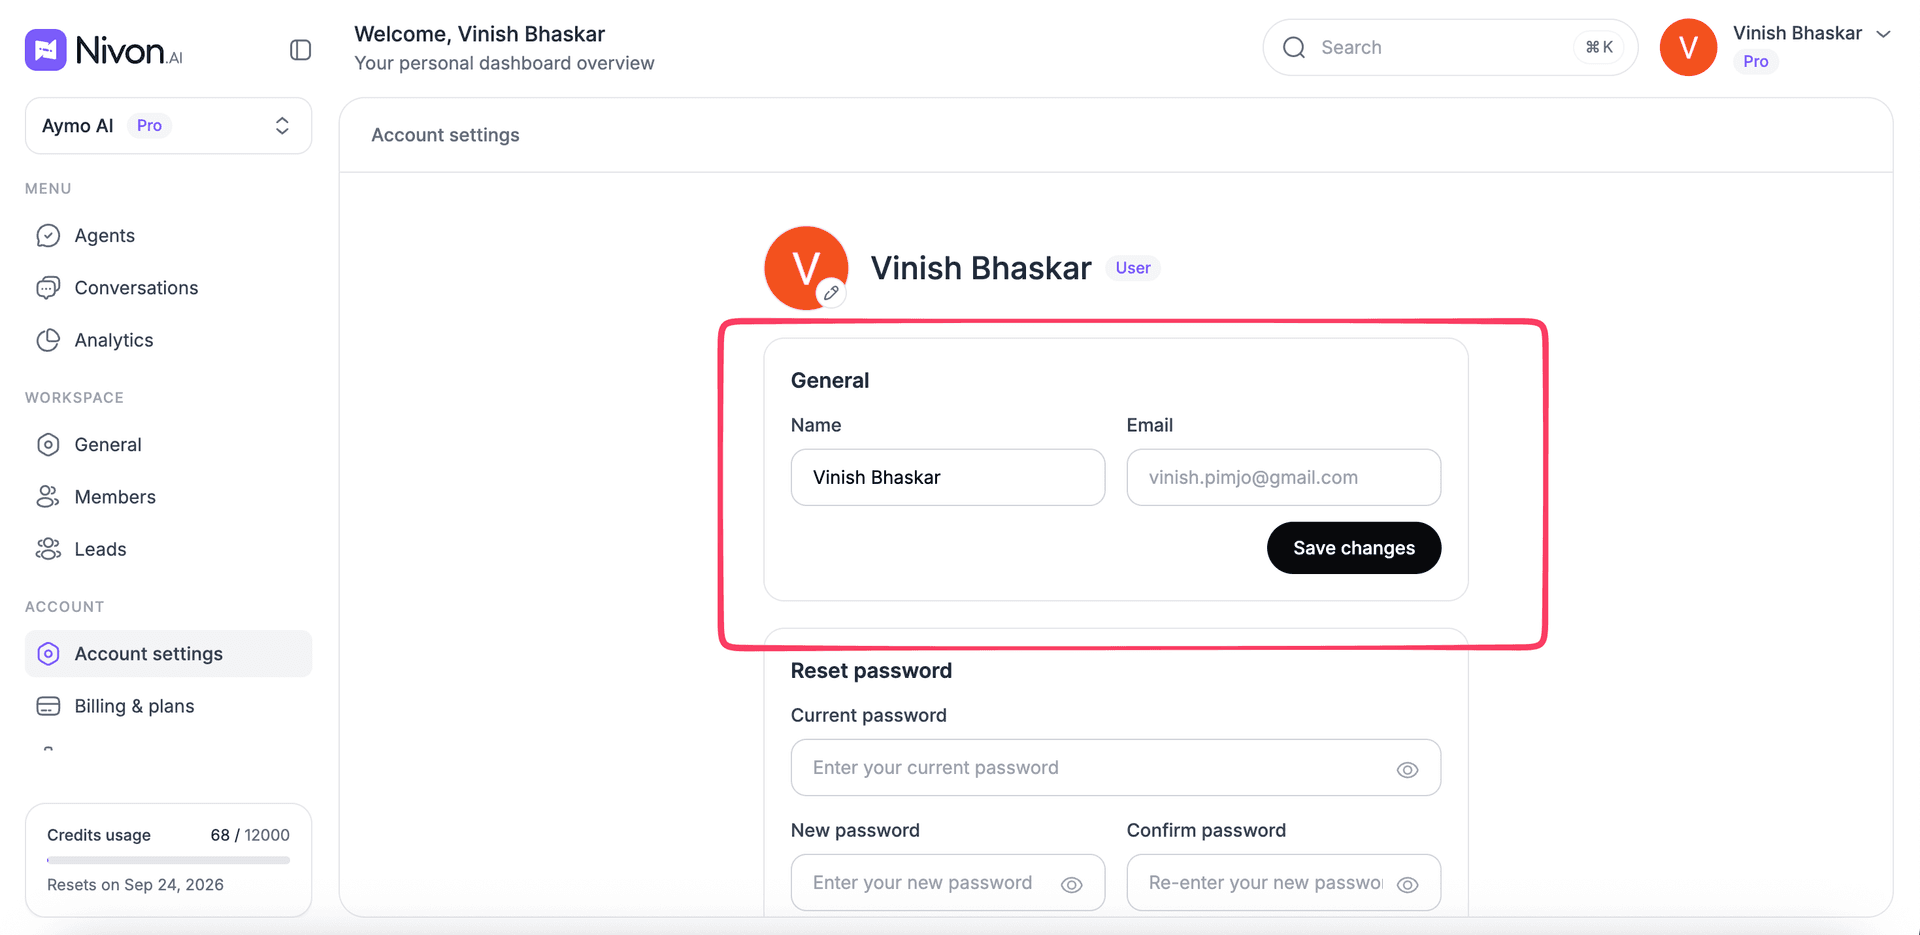This screenshot has height=935, width=1920.
Task: Click the Billing & plans card icon
Action: coord(48,706)
